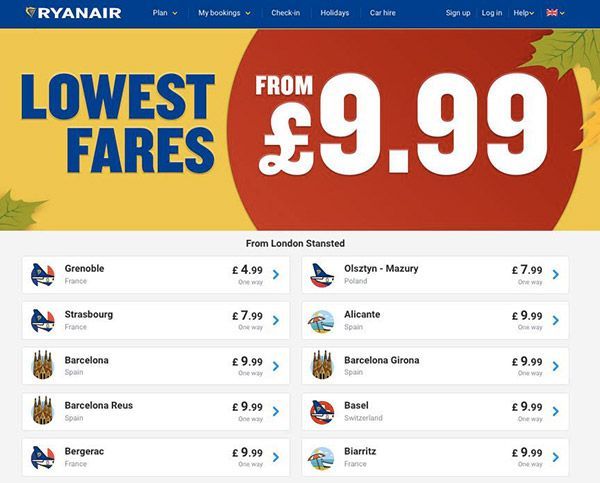Open the Car hire section
The width and height of the screenshot is (600, 483).
coord(383,13)
